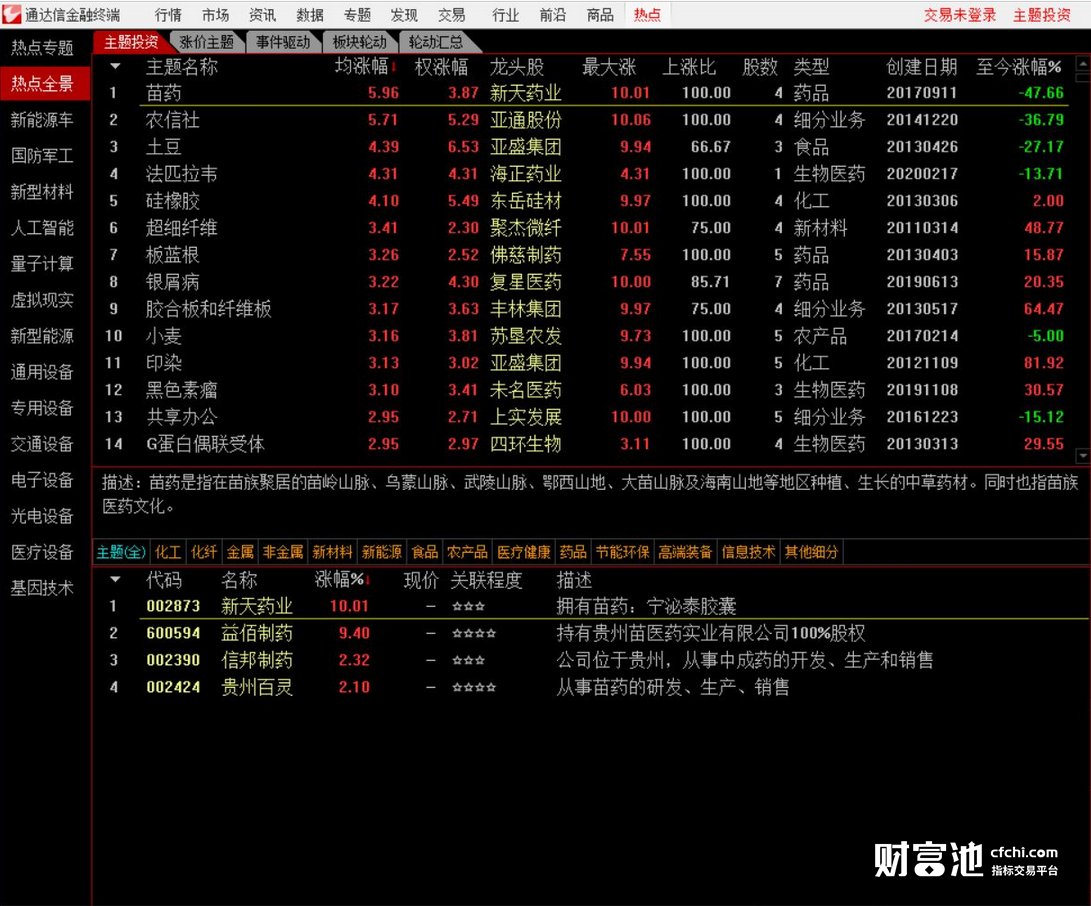Screen dimensions: 1091x906
Task: Sort stocks by 涨幅% column header
Action: (342, 580)
